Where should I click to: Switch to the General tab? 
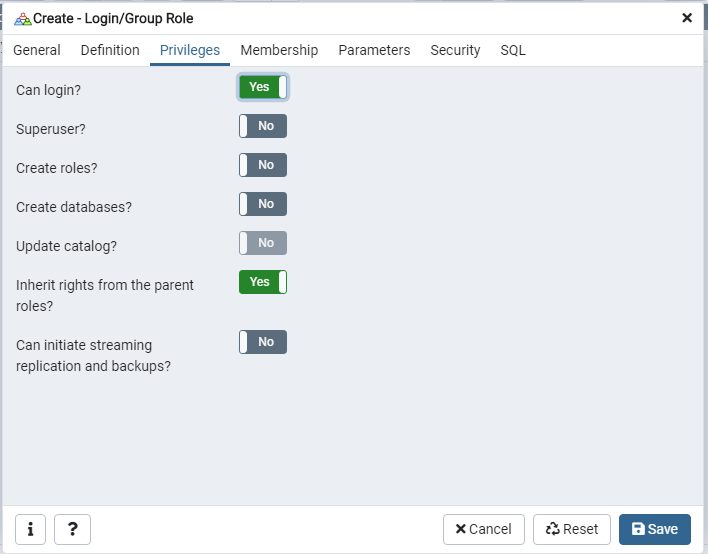[x=37, y=50]
